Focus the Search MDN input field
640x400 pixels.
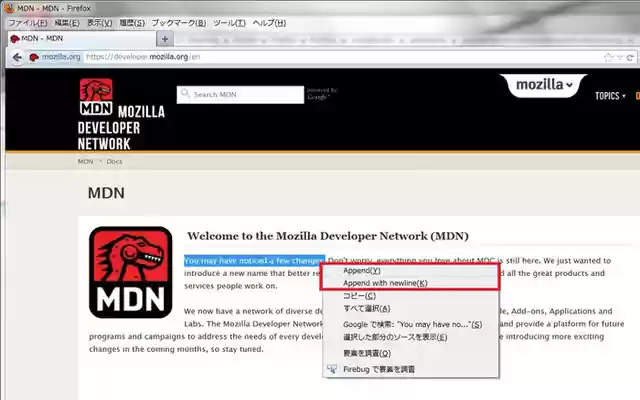click(x=240, y=95)
